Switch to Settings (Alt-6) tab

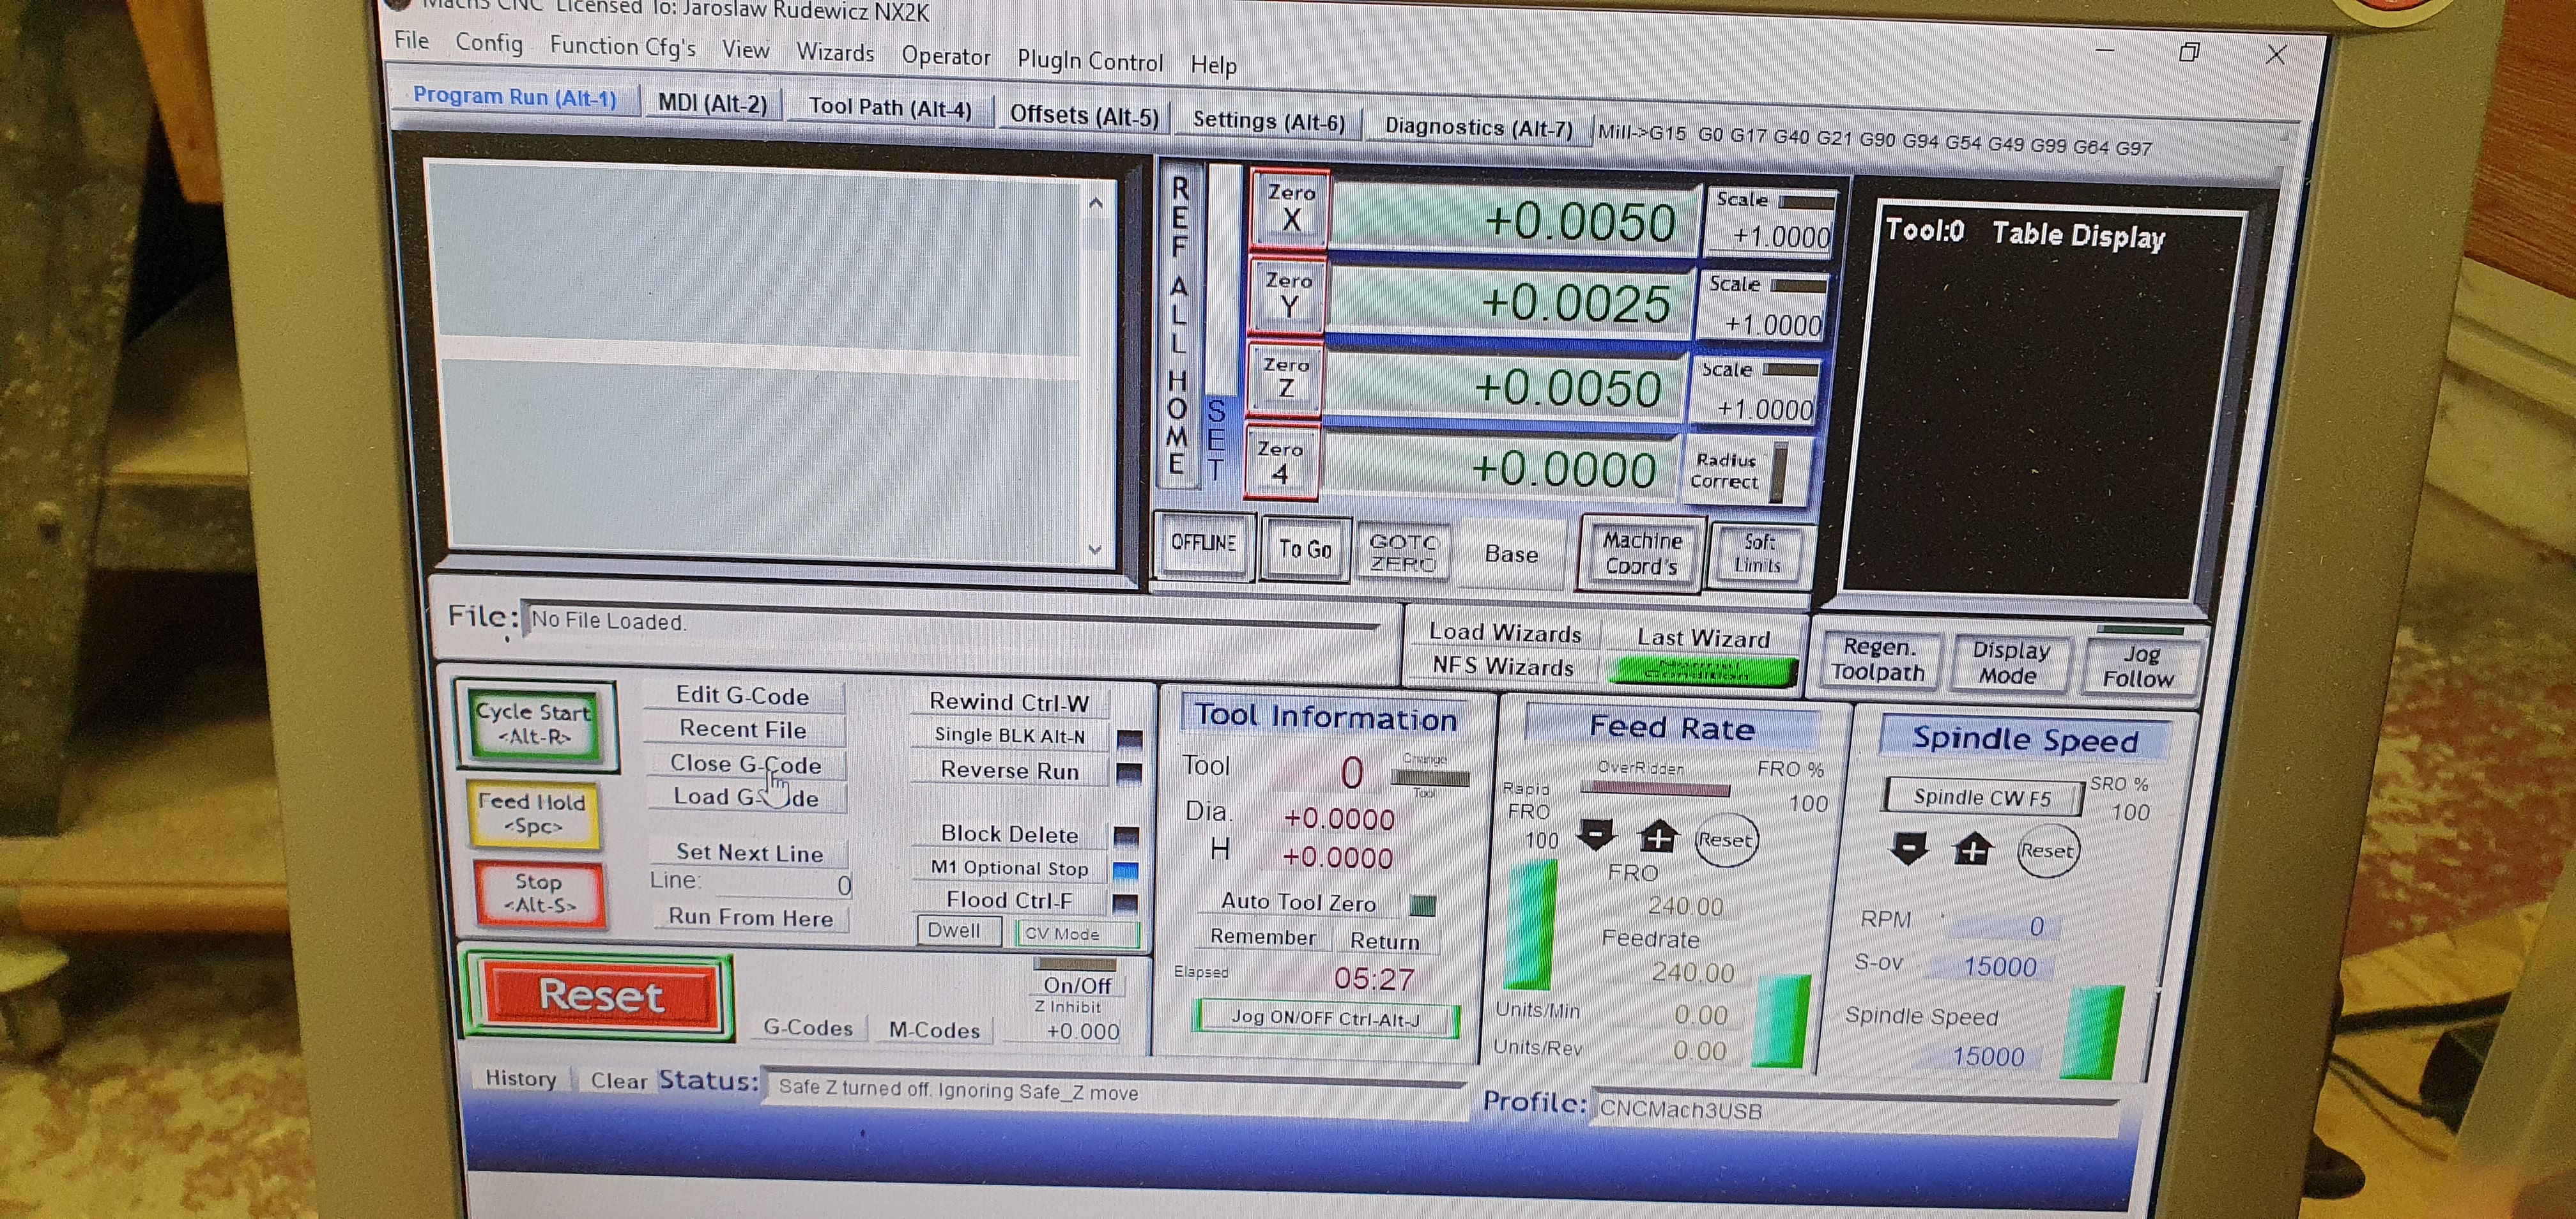[x=1268, y=121]
